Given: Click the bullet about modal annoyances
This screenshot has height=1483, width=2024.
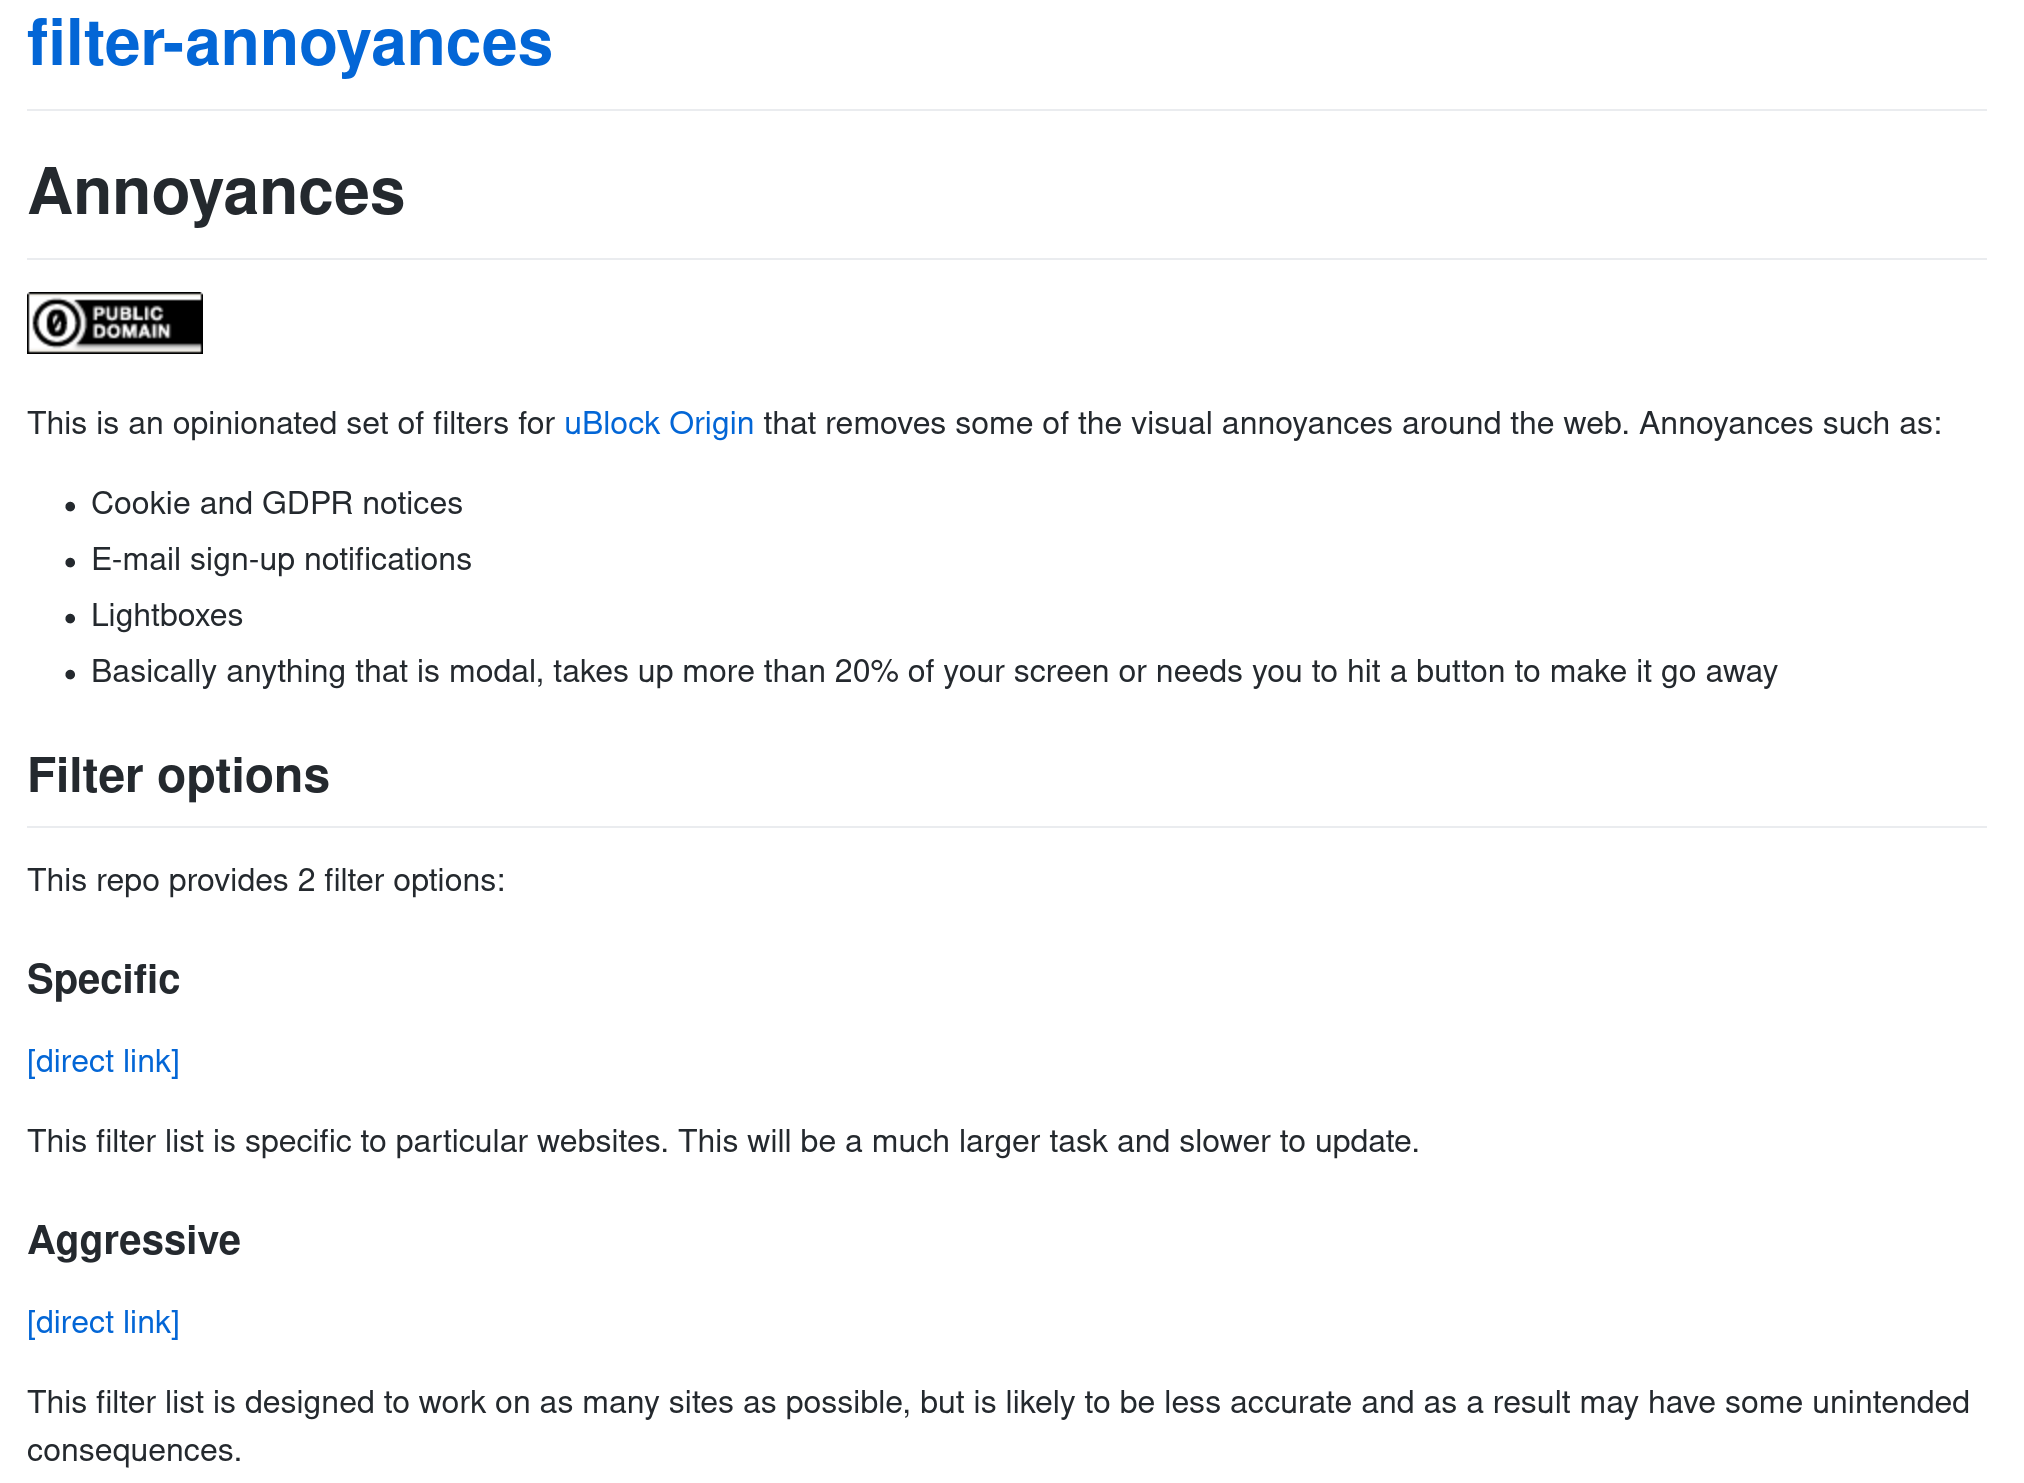Looking at the screenshot, I should click(933, 671).
